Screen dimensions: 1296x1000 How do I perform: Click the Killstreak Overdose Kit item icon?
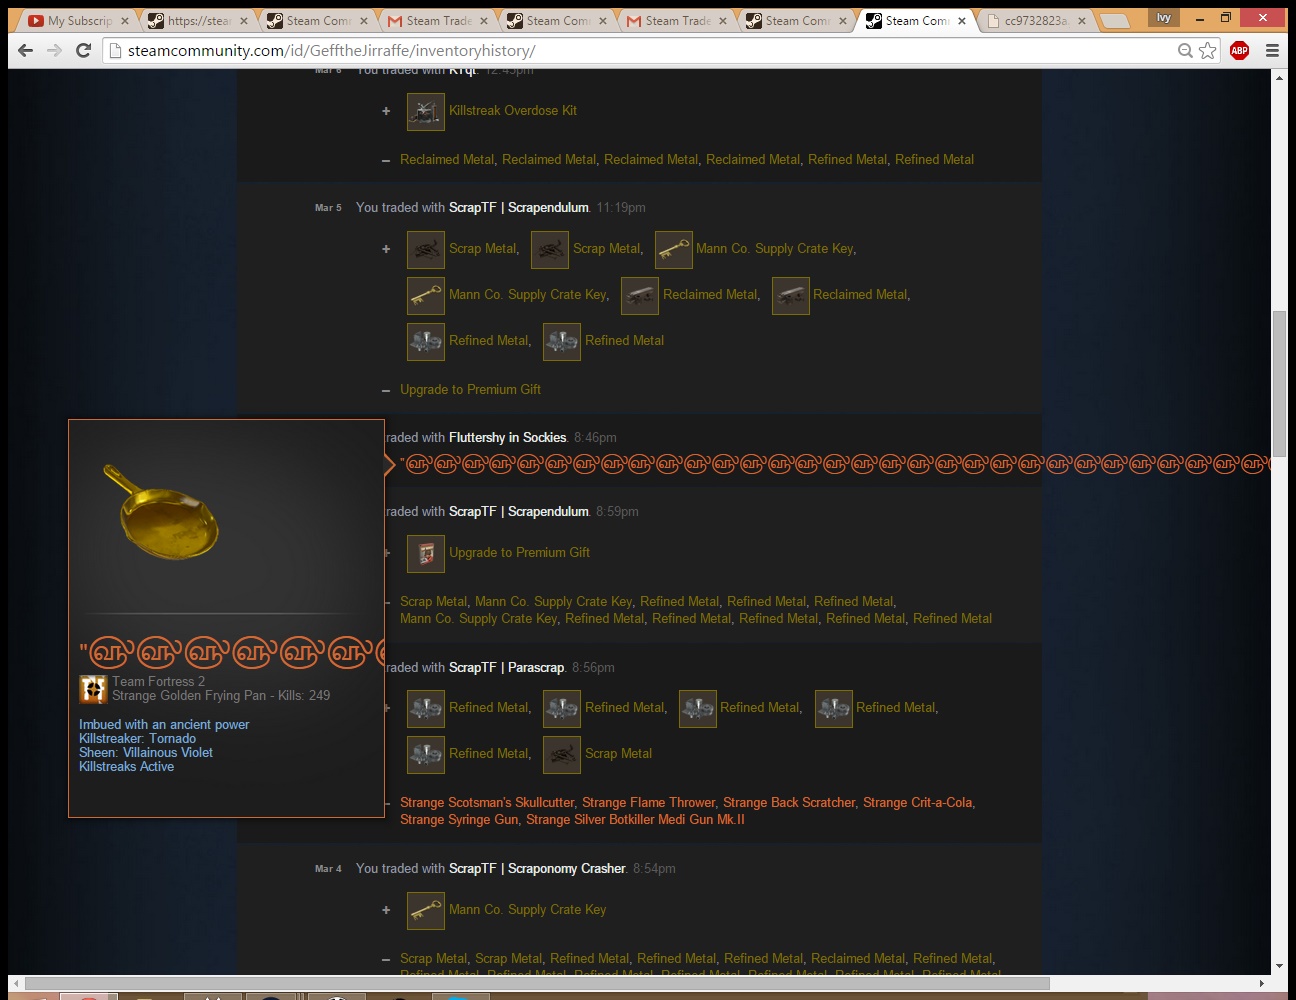pyautogui.click(x=425, y=112)
